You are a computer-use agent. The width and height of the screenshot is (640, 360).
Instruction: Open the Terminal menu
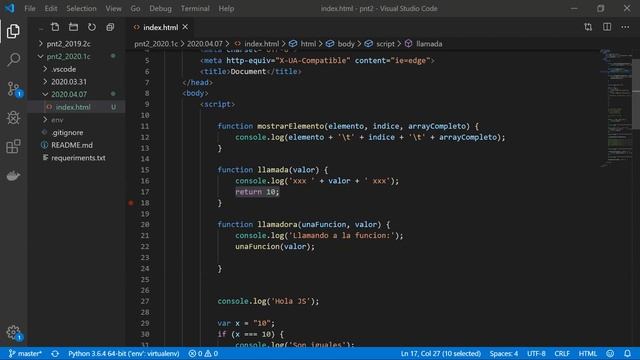click(x=195, y=8)
